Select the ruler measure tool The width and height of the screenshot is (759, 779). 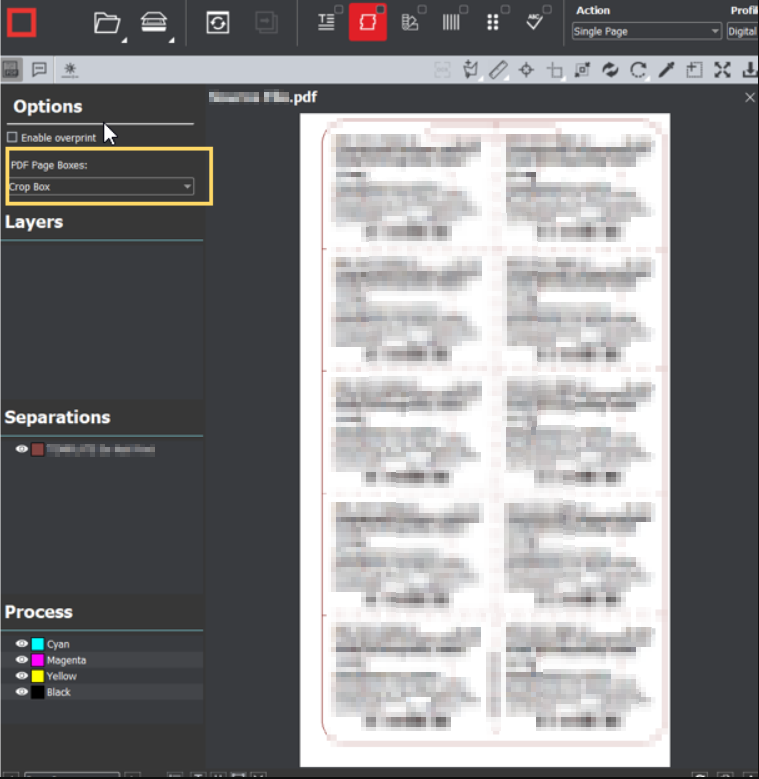[499, 70]
